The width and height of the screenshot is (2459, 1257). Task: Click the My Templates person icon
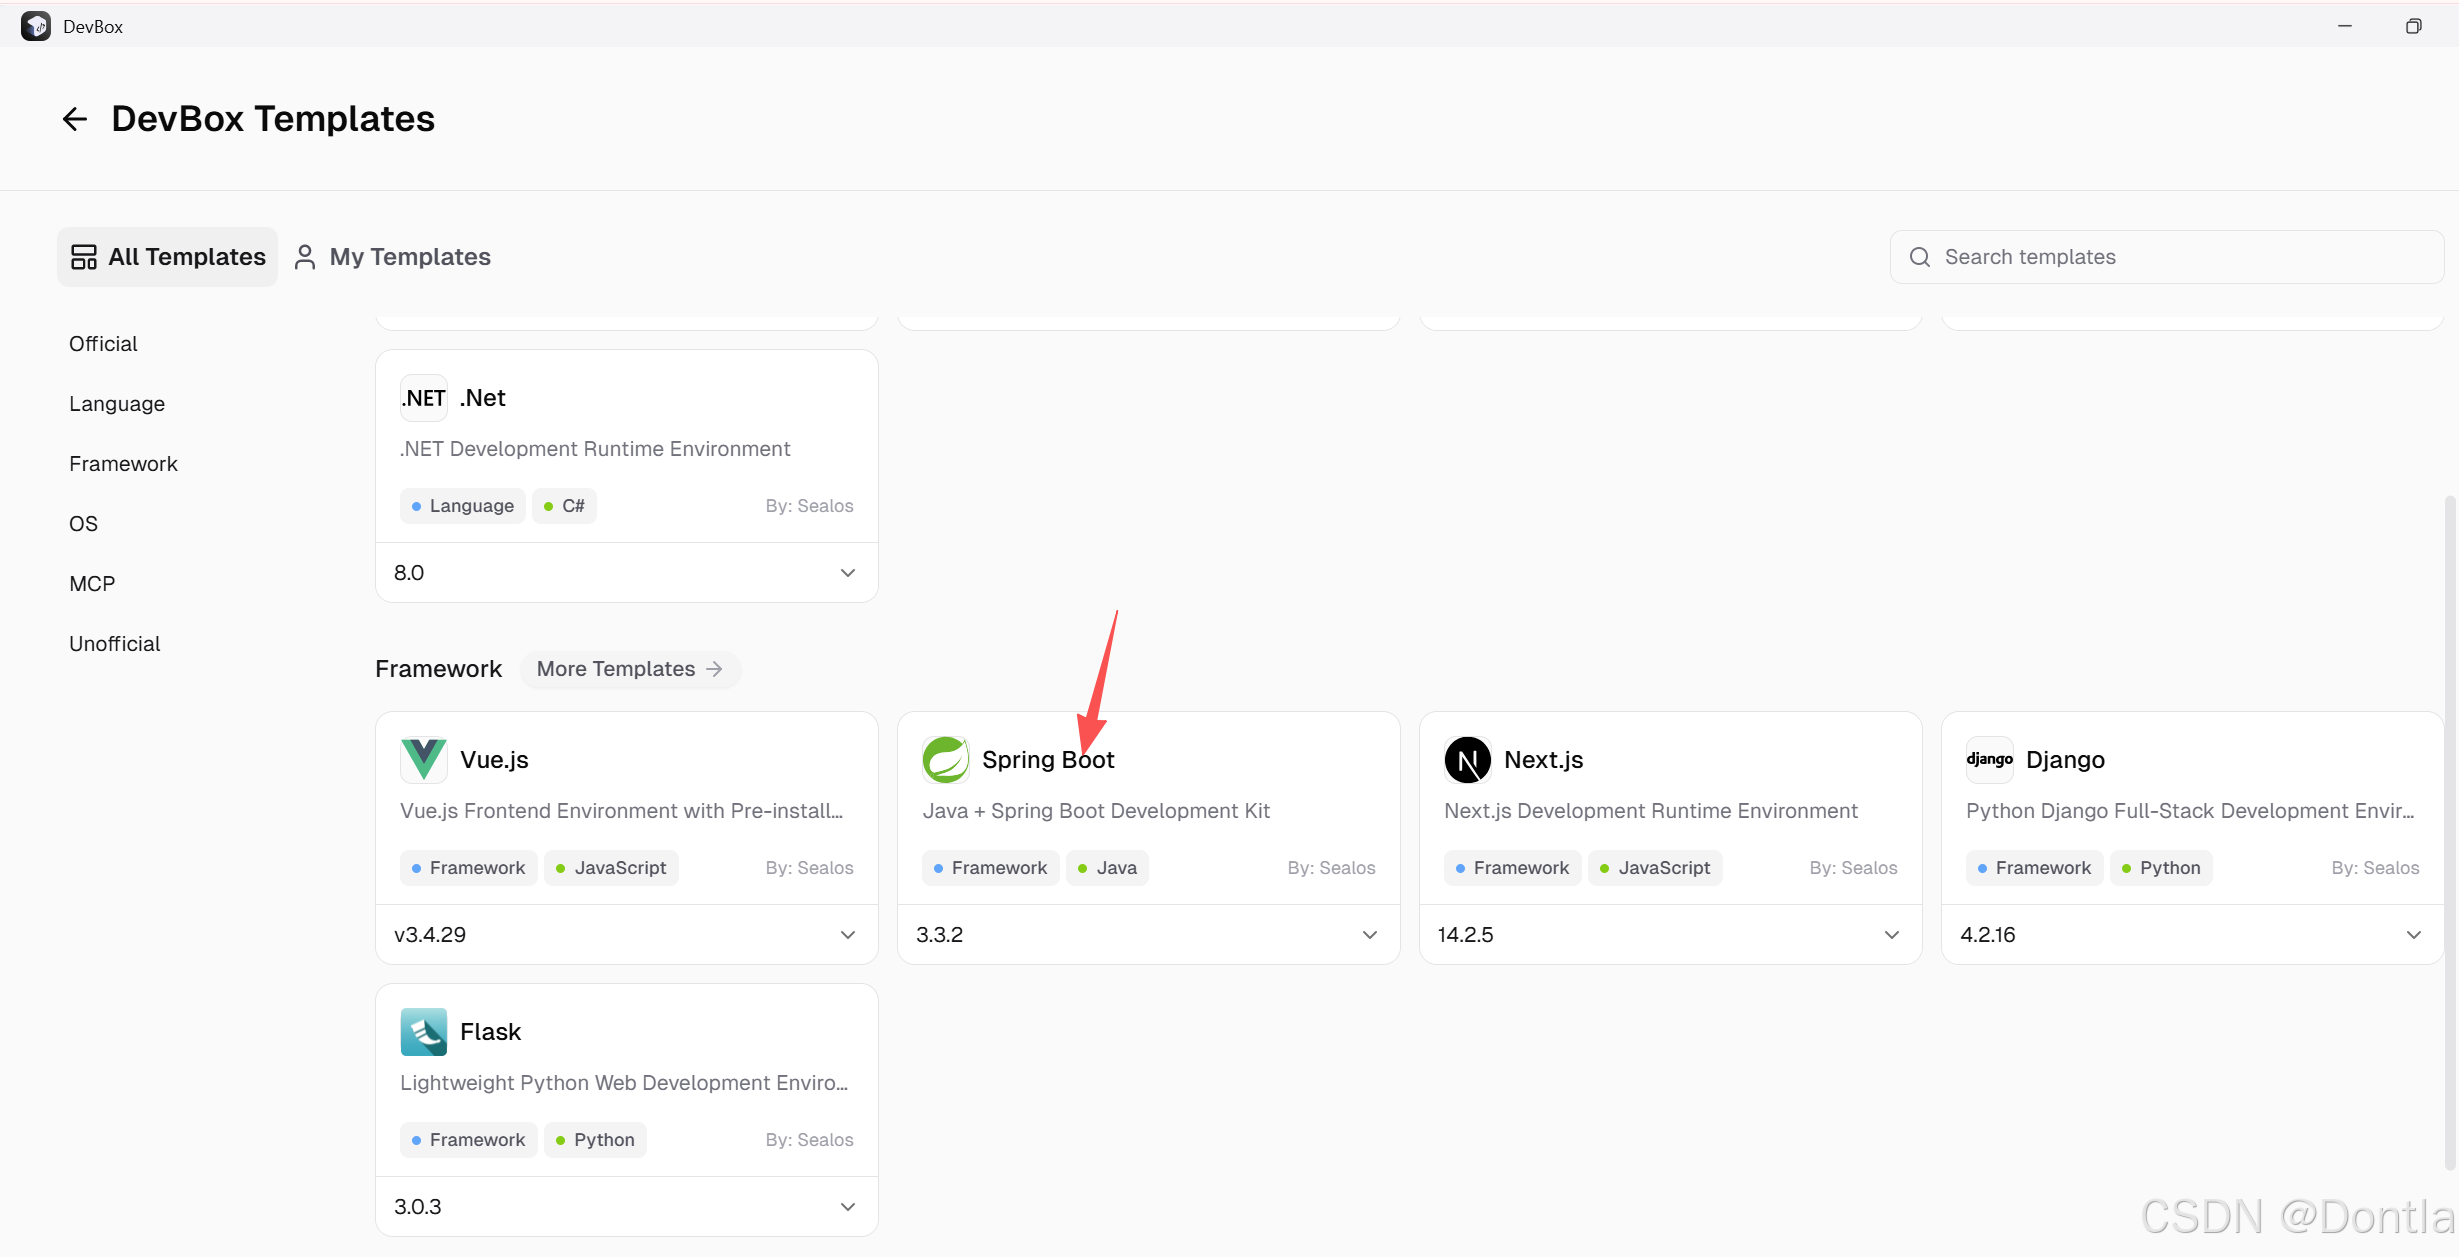point(305,257)
